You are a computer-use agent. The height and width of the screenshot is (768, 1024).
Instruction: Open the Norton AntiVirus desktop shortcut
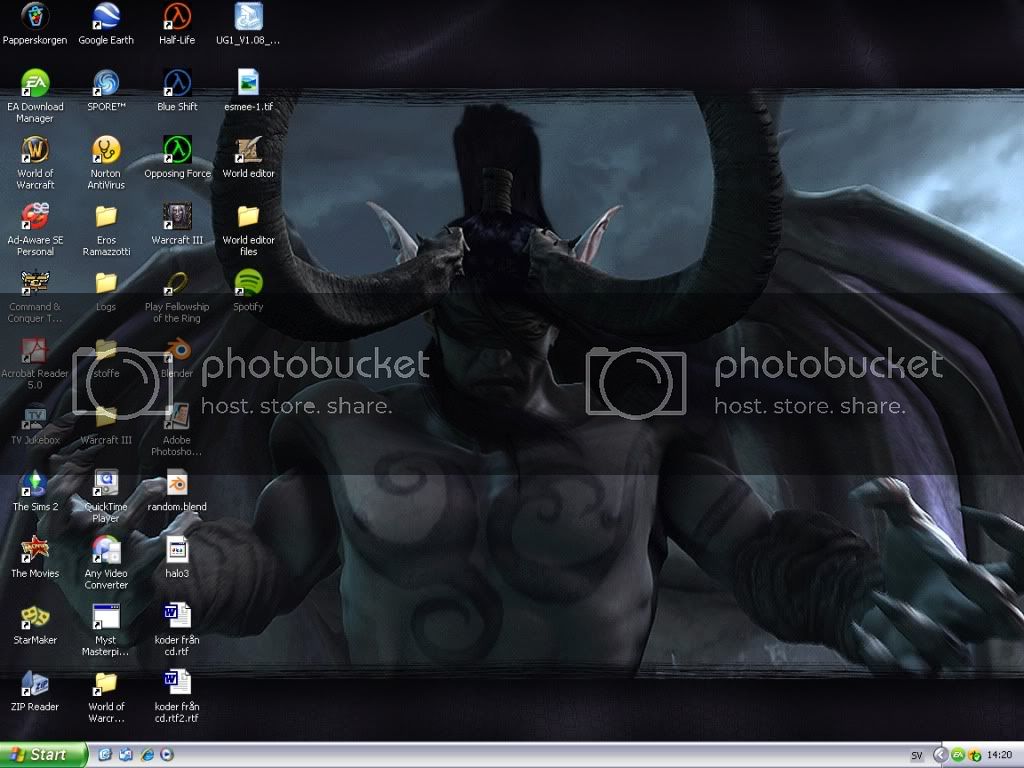(106, 163)
